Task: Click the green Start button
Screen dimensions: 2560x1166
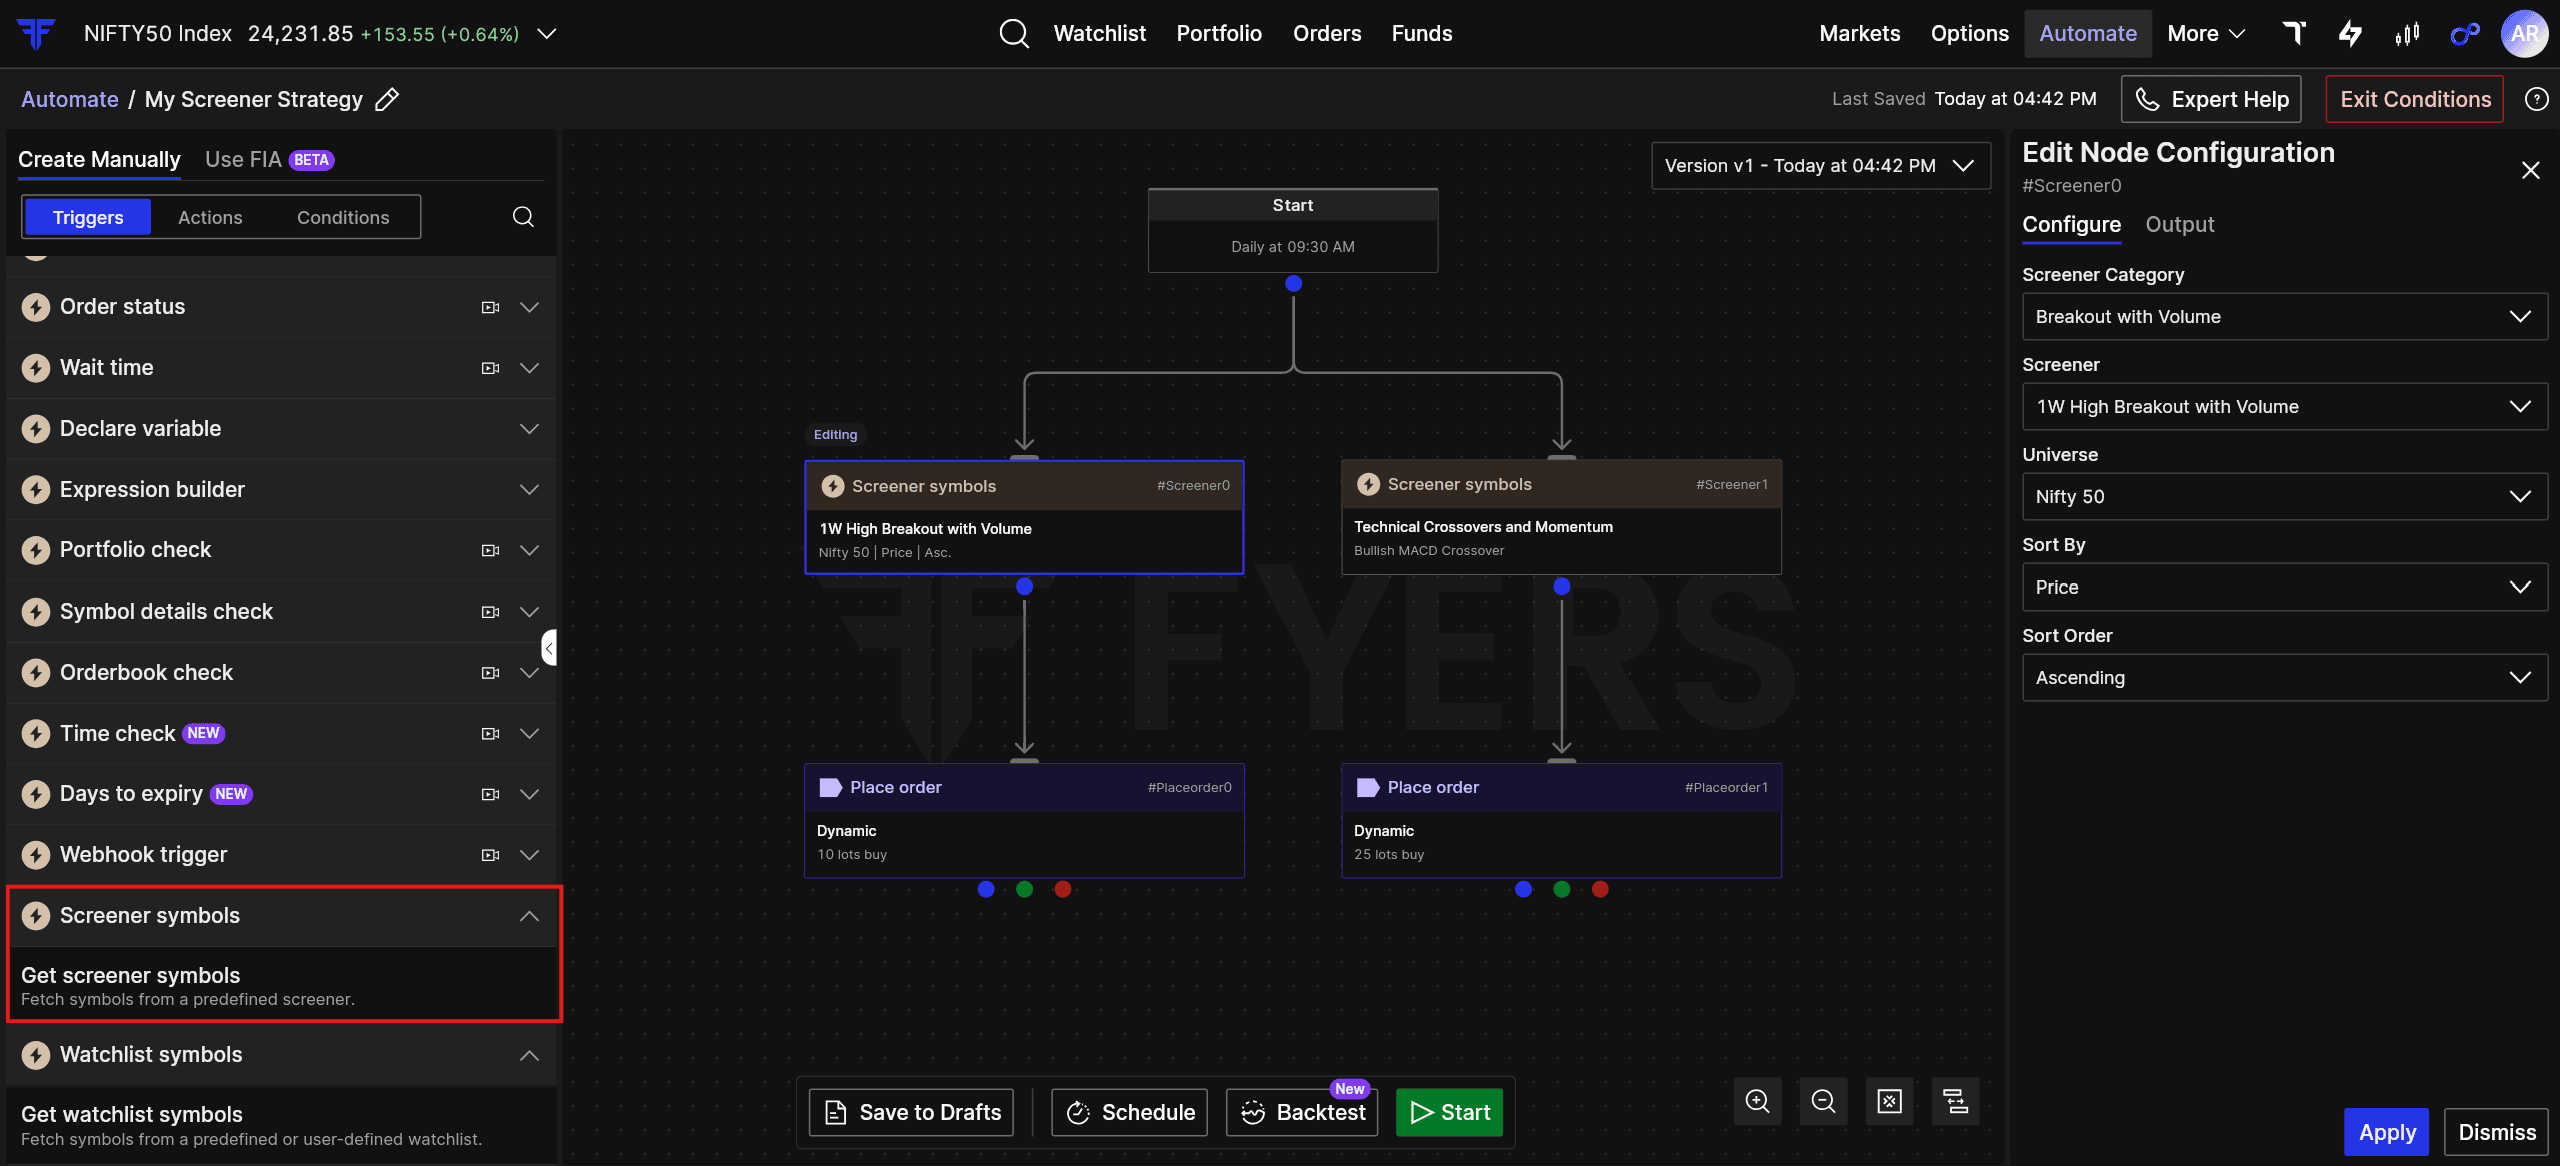Action: point(1449,1112)
